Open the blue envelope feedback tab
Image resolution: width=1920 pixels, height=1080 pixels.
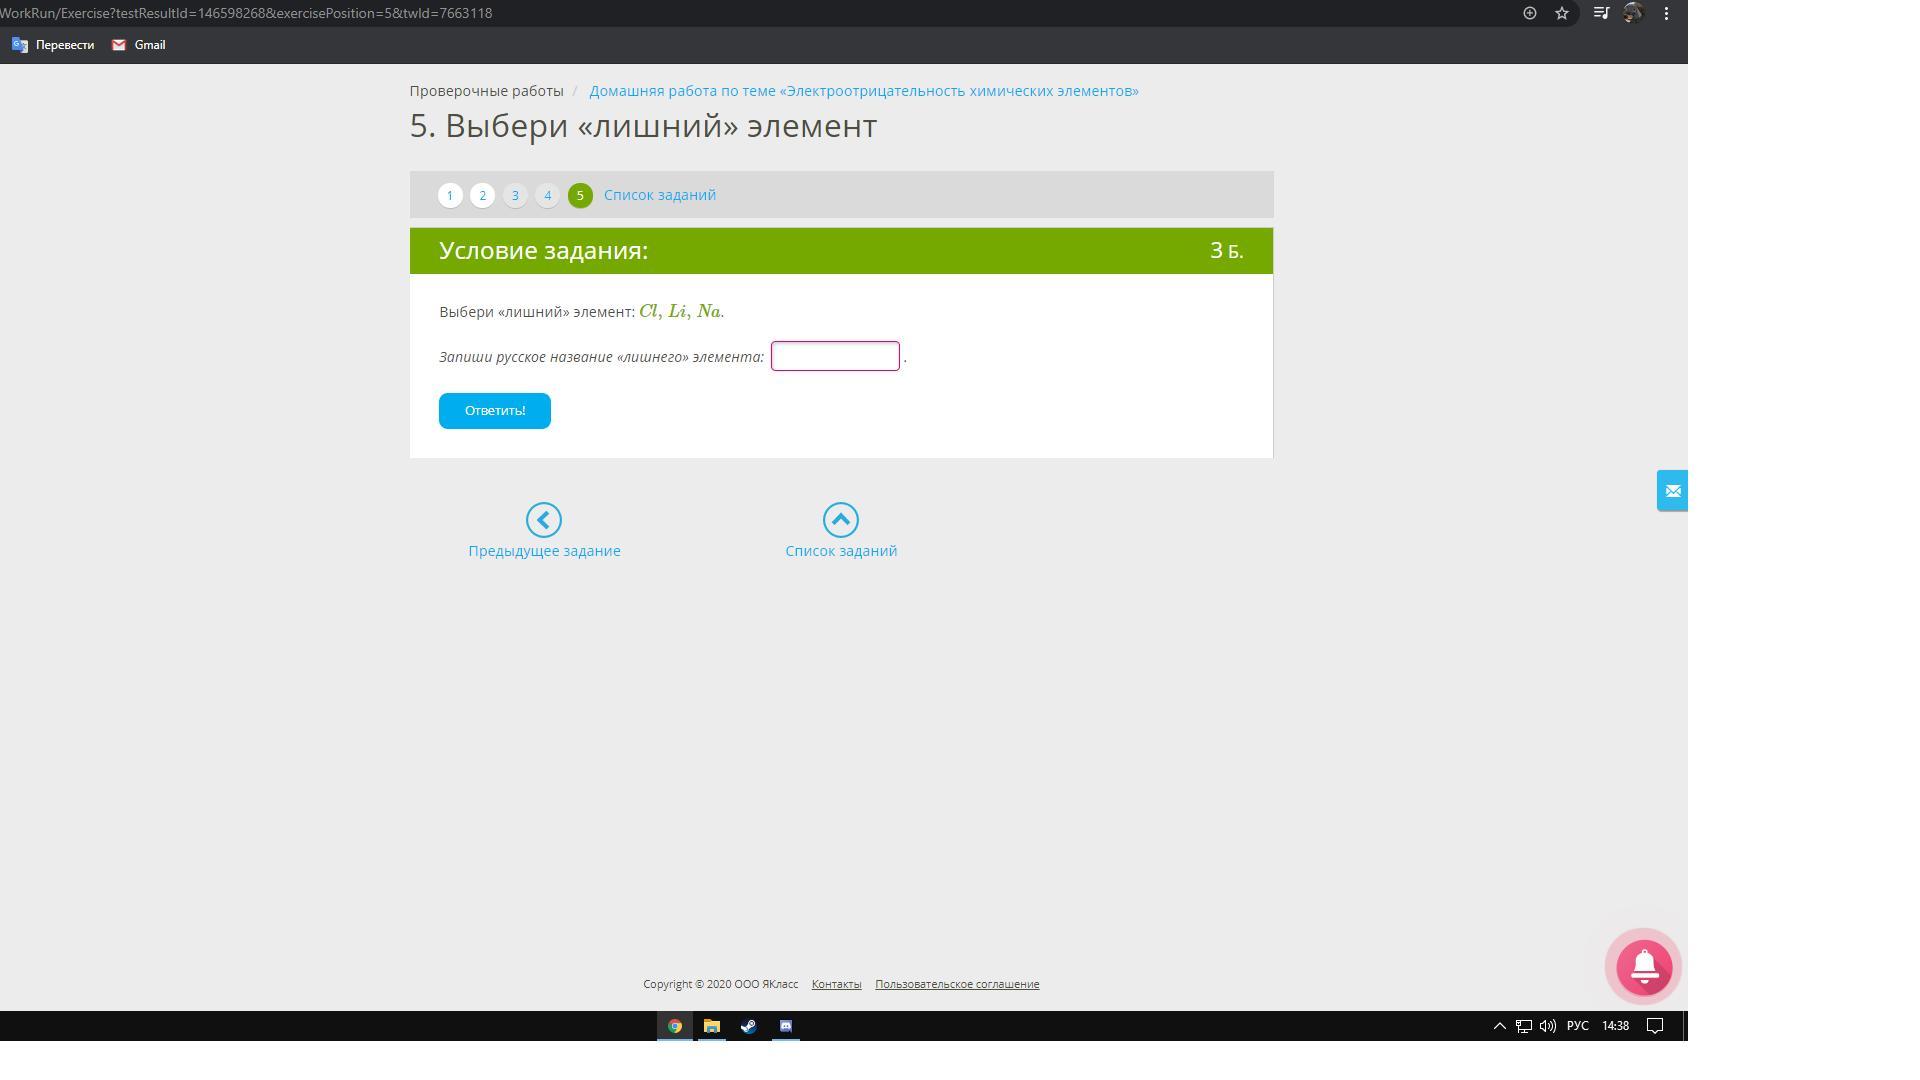point(1672,491)
